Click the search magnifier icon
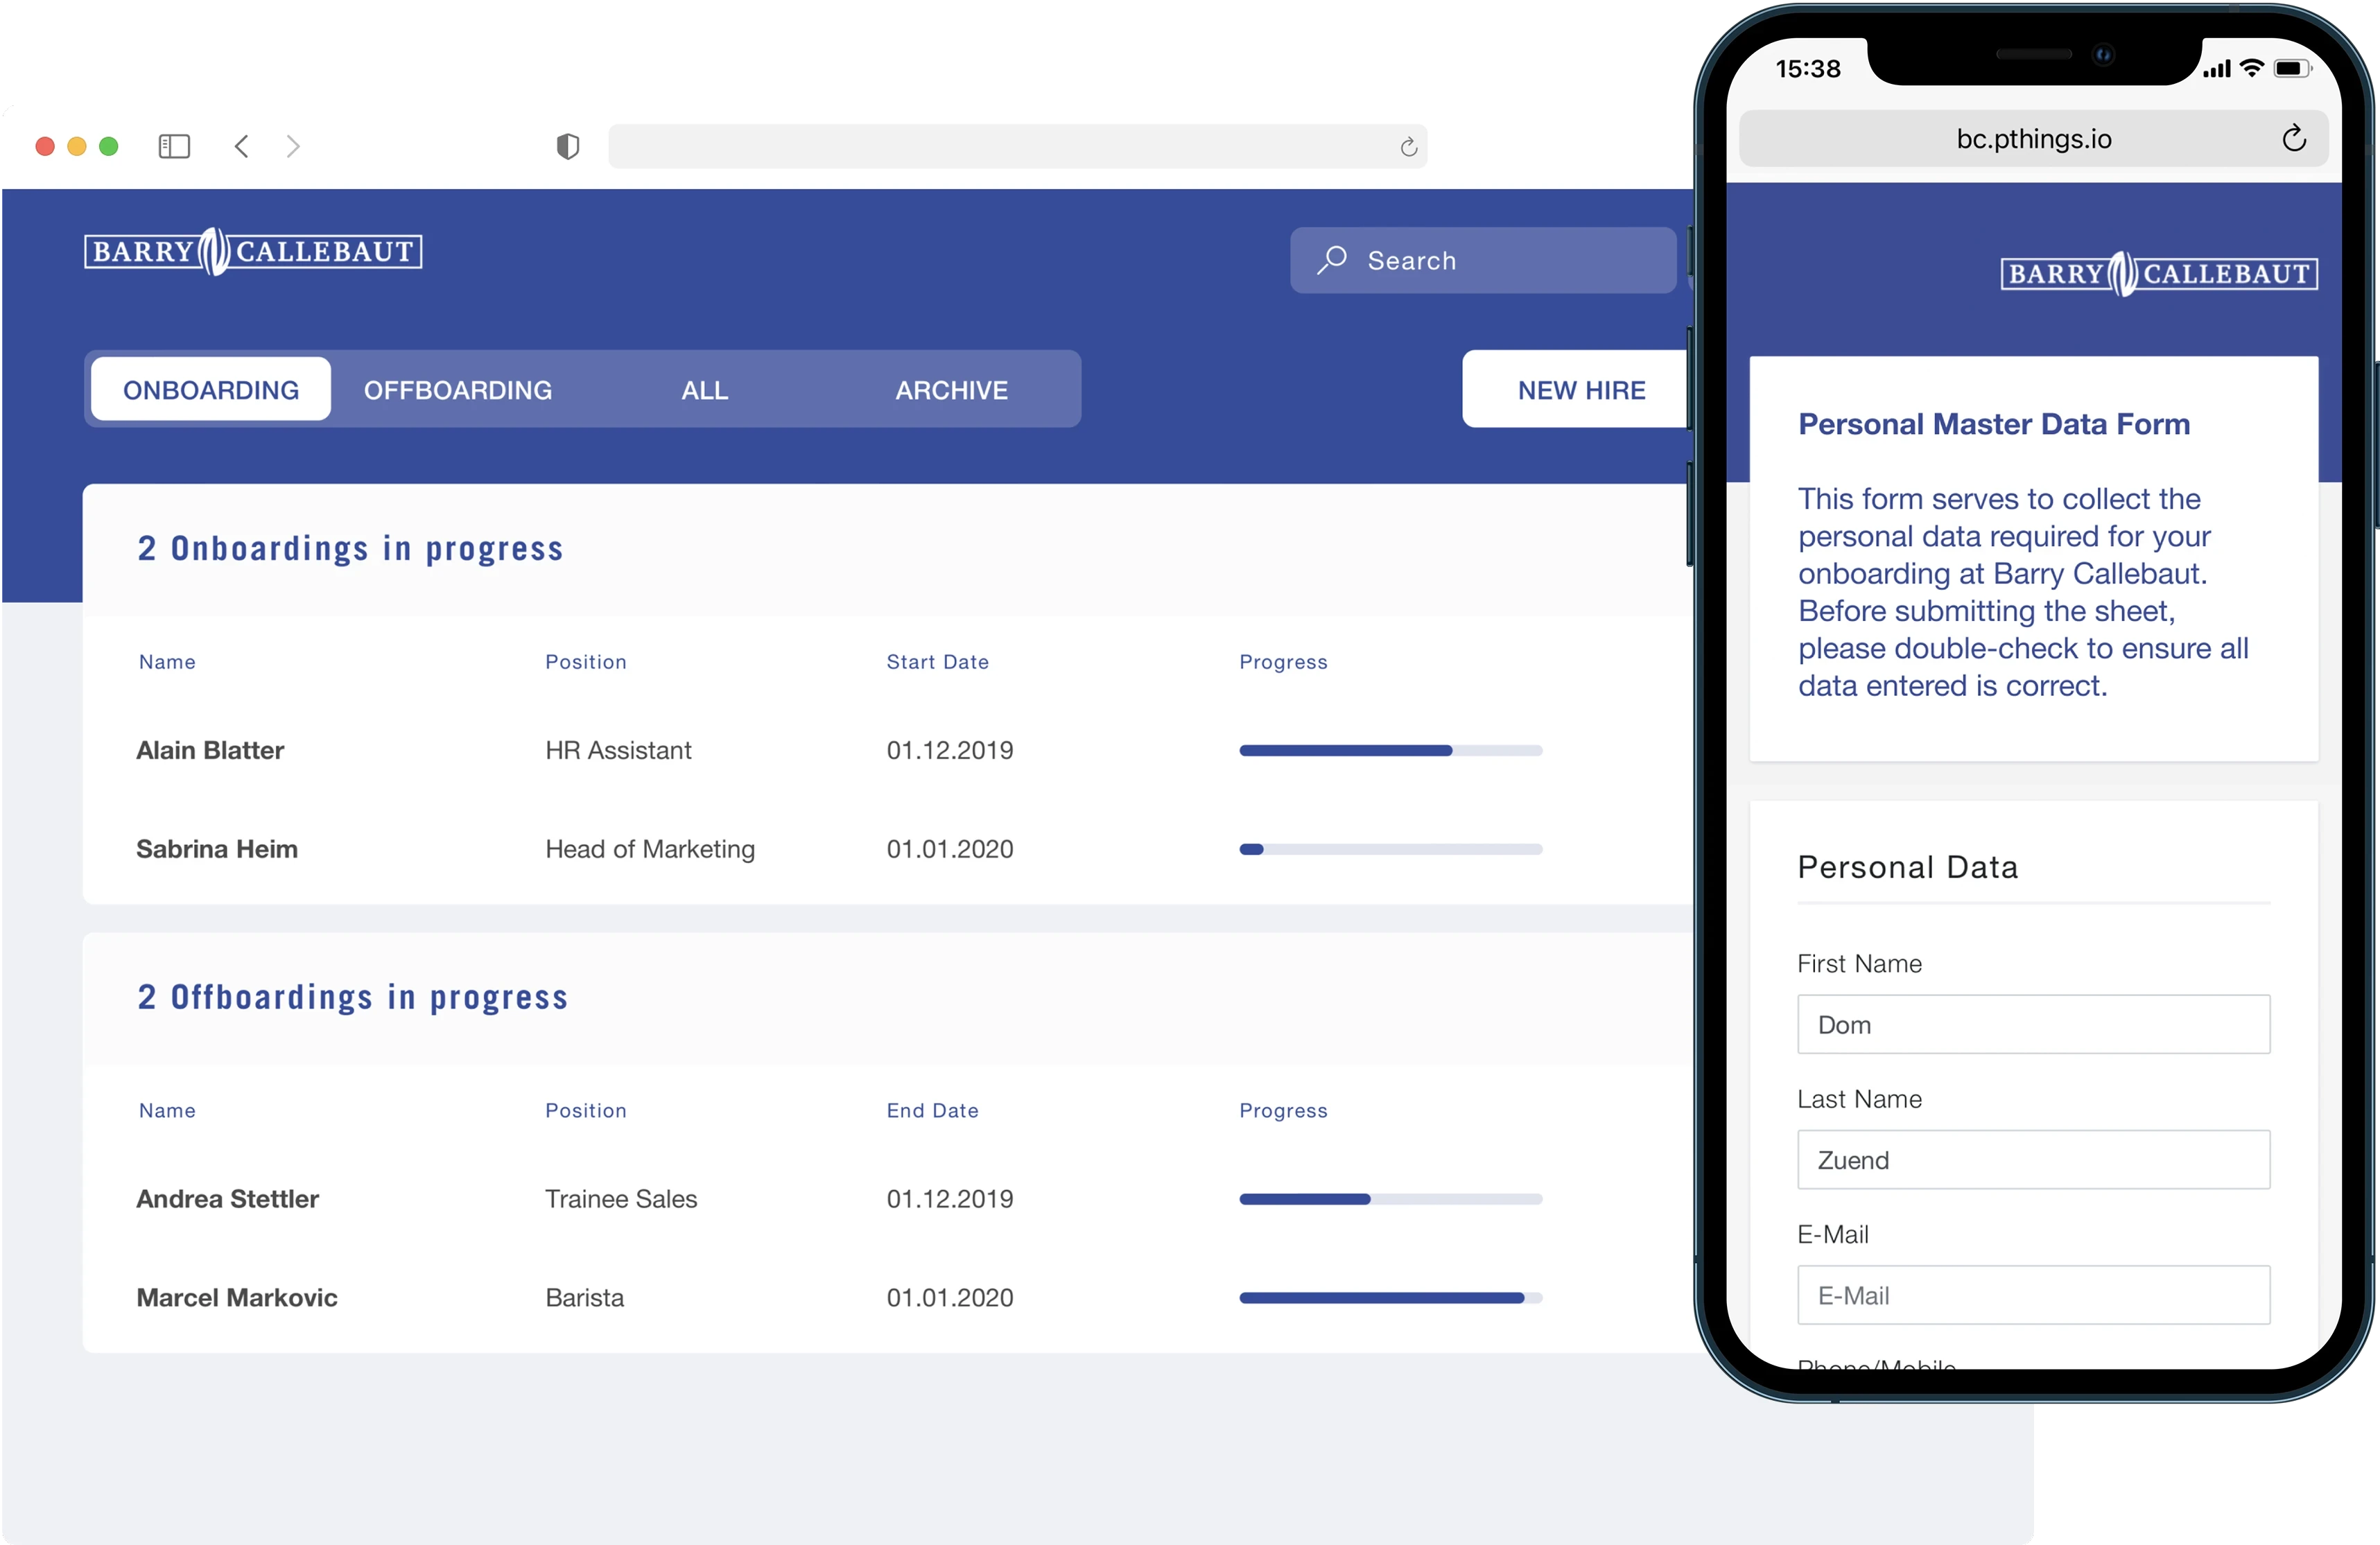The height and width of the screenshot is (1545, 2380). click(1332, 260)
